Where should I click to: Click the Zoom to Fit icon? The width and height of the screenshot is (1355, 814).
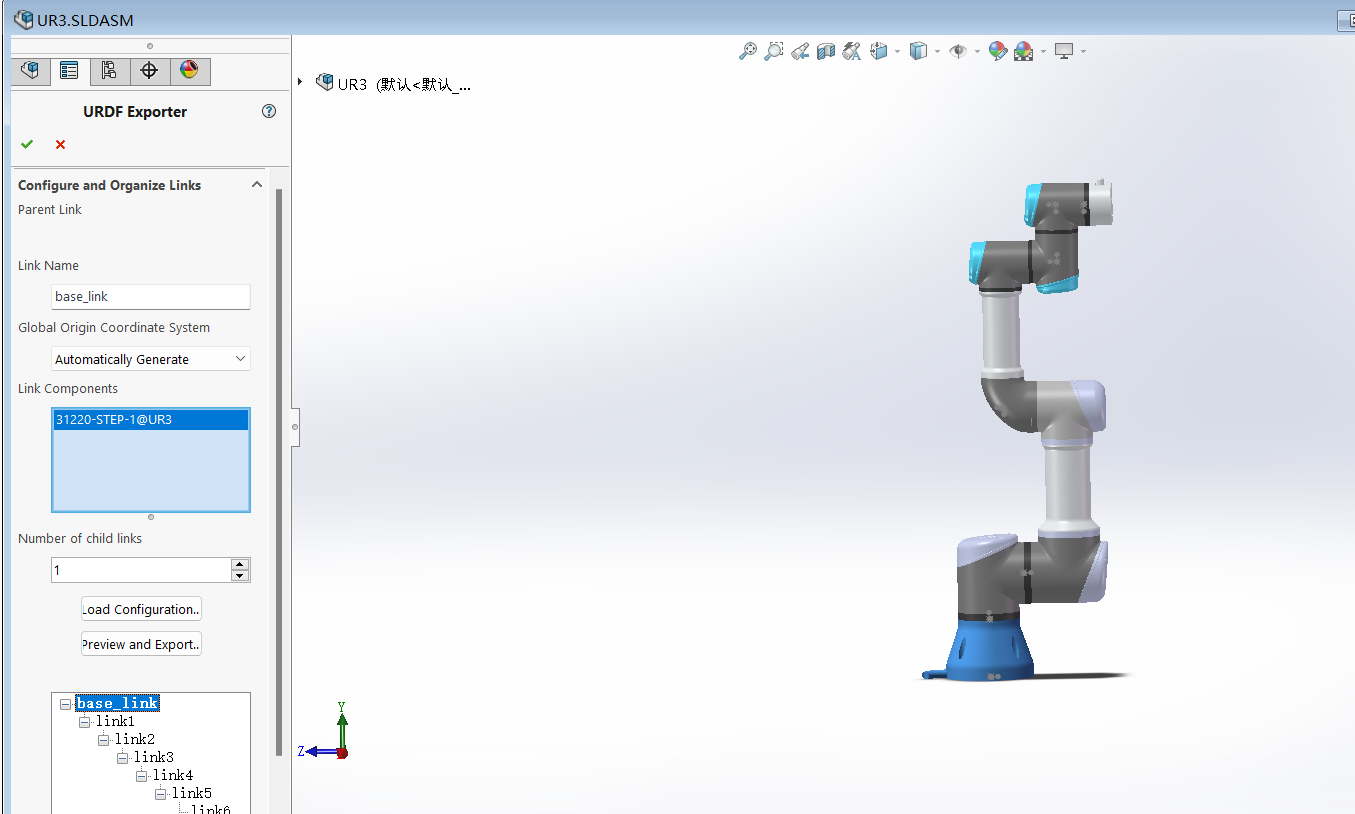[x=748, y=51]
